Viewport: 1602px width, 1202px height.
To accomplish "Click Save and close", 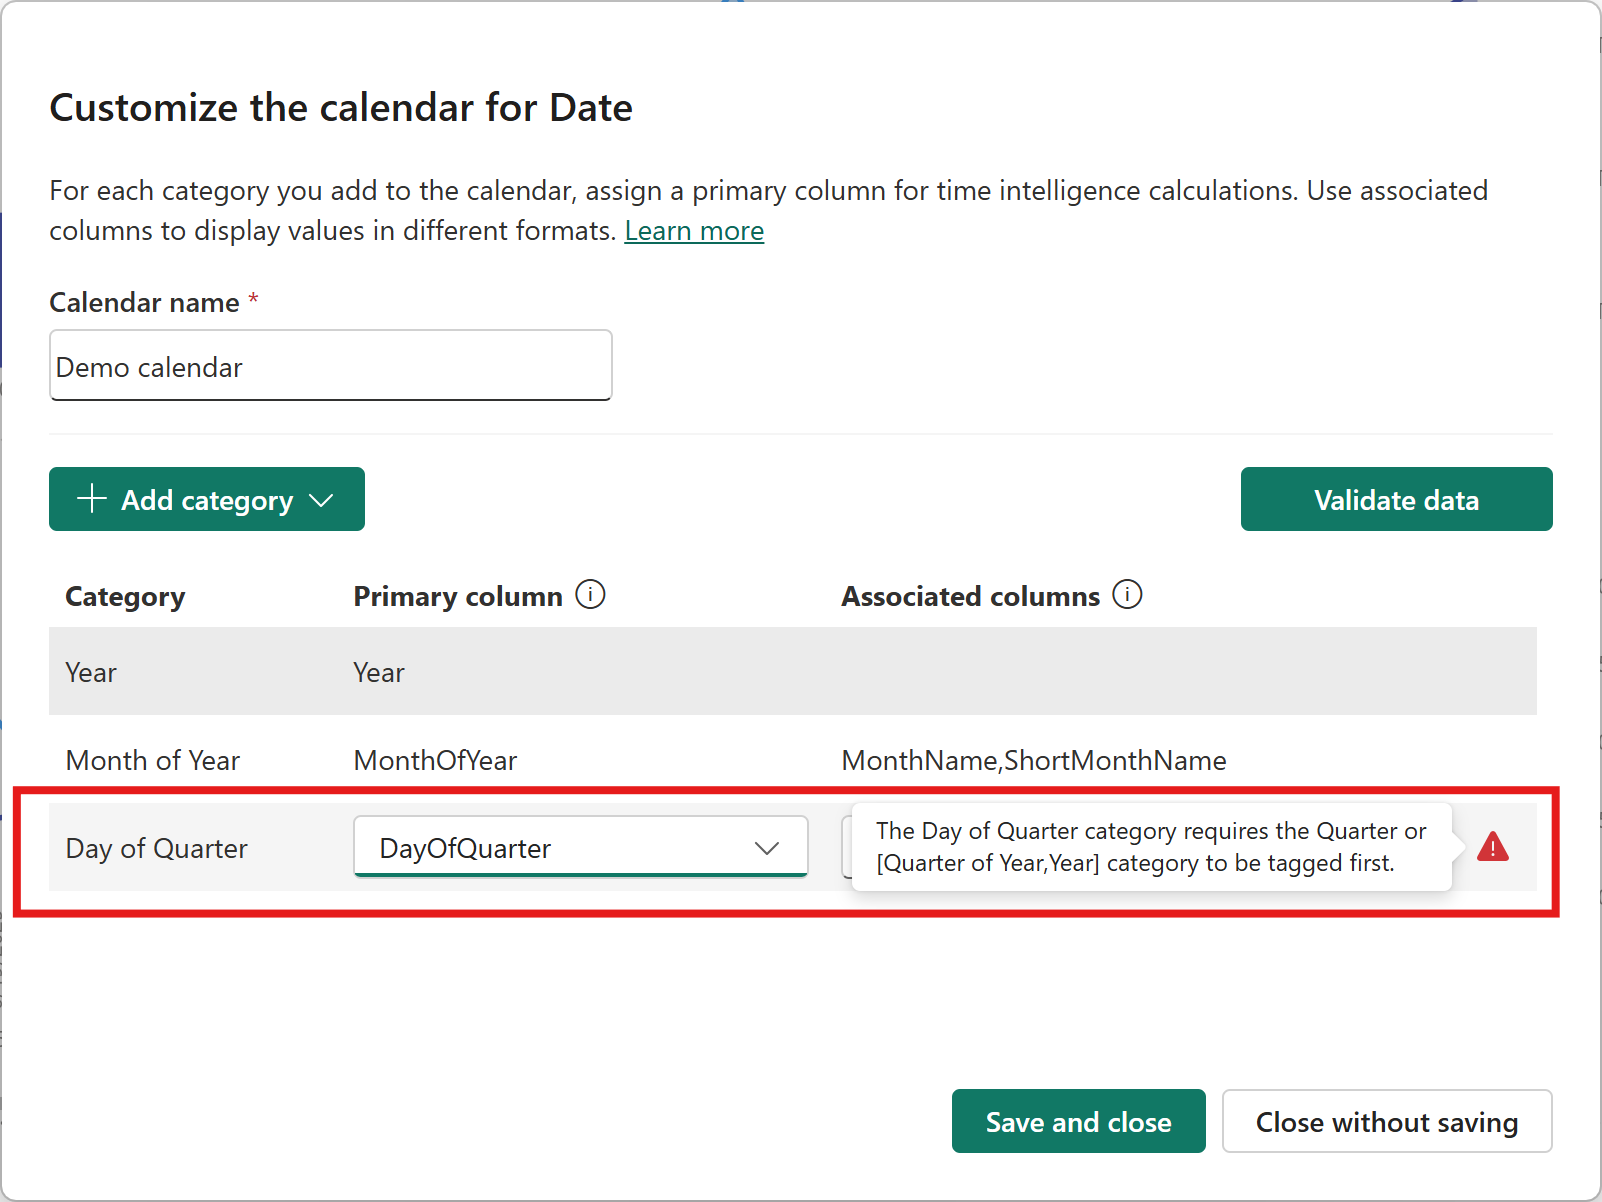I will (x=1078, y=1121).
